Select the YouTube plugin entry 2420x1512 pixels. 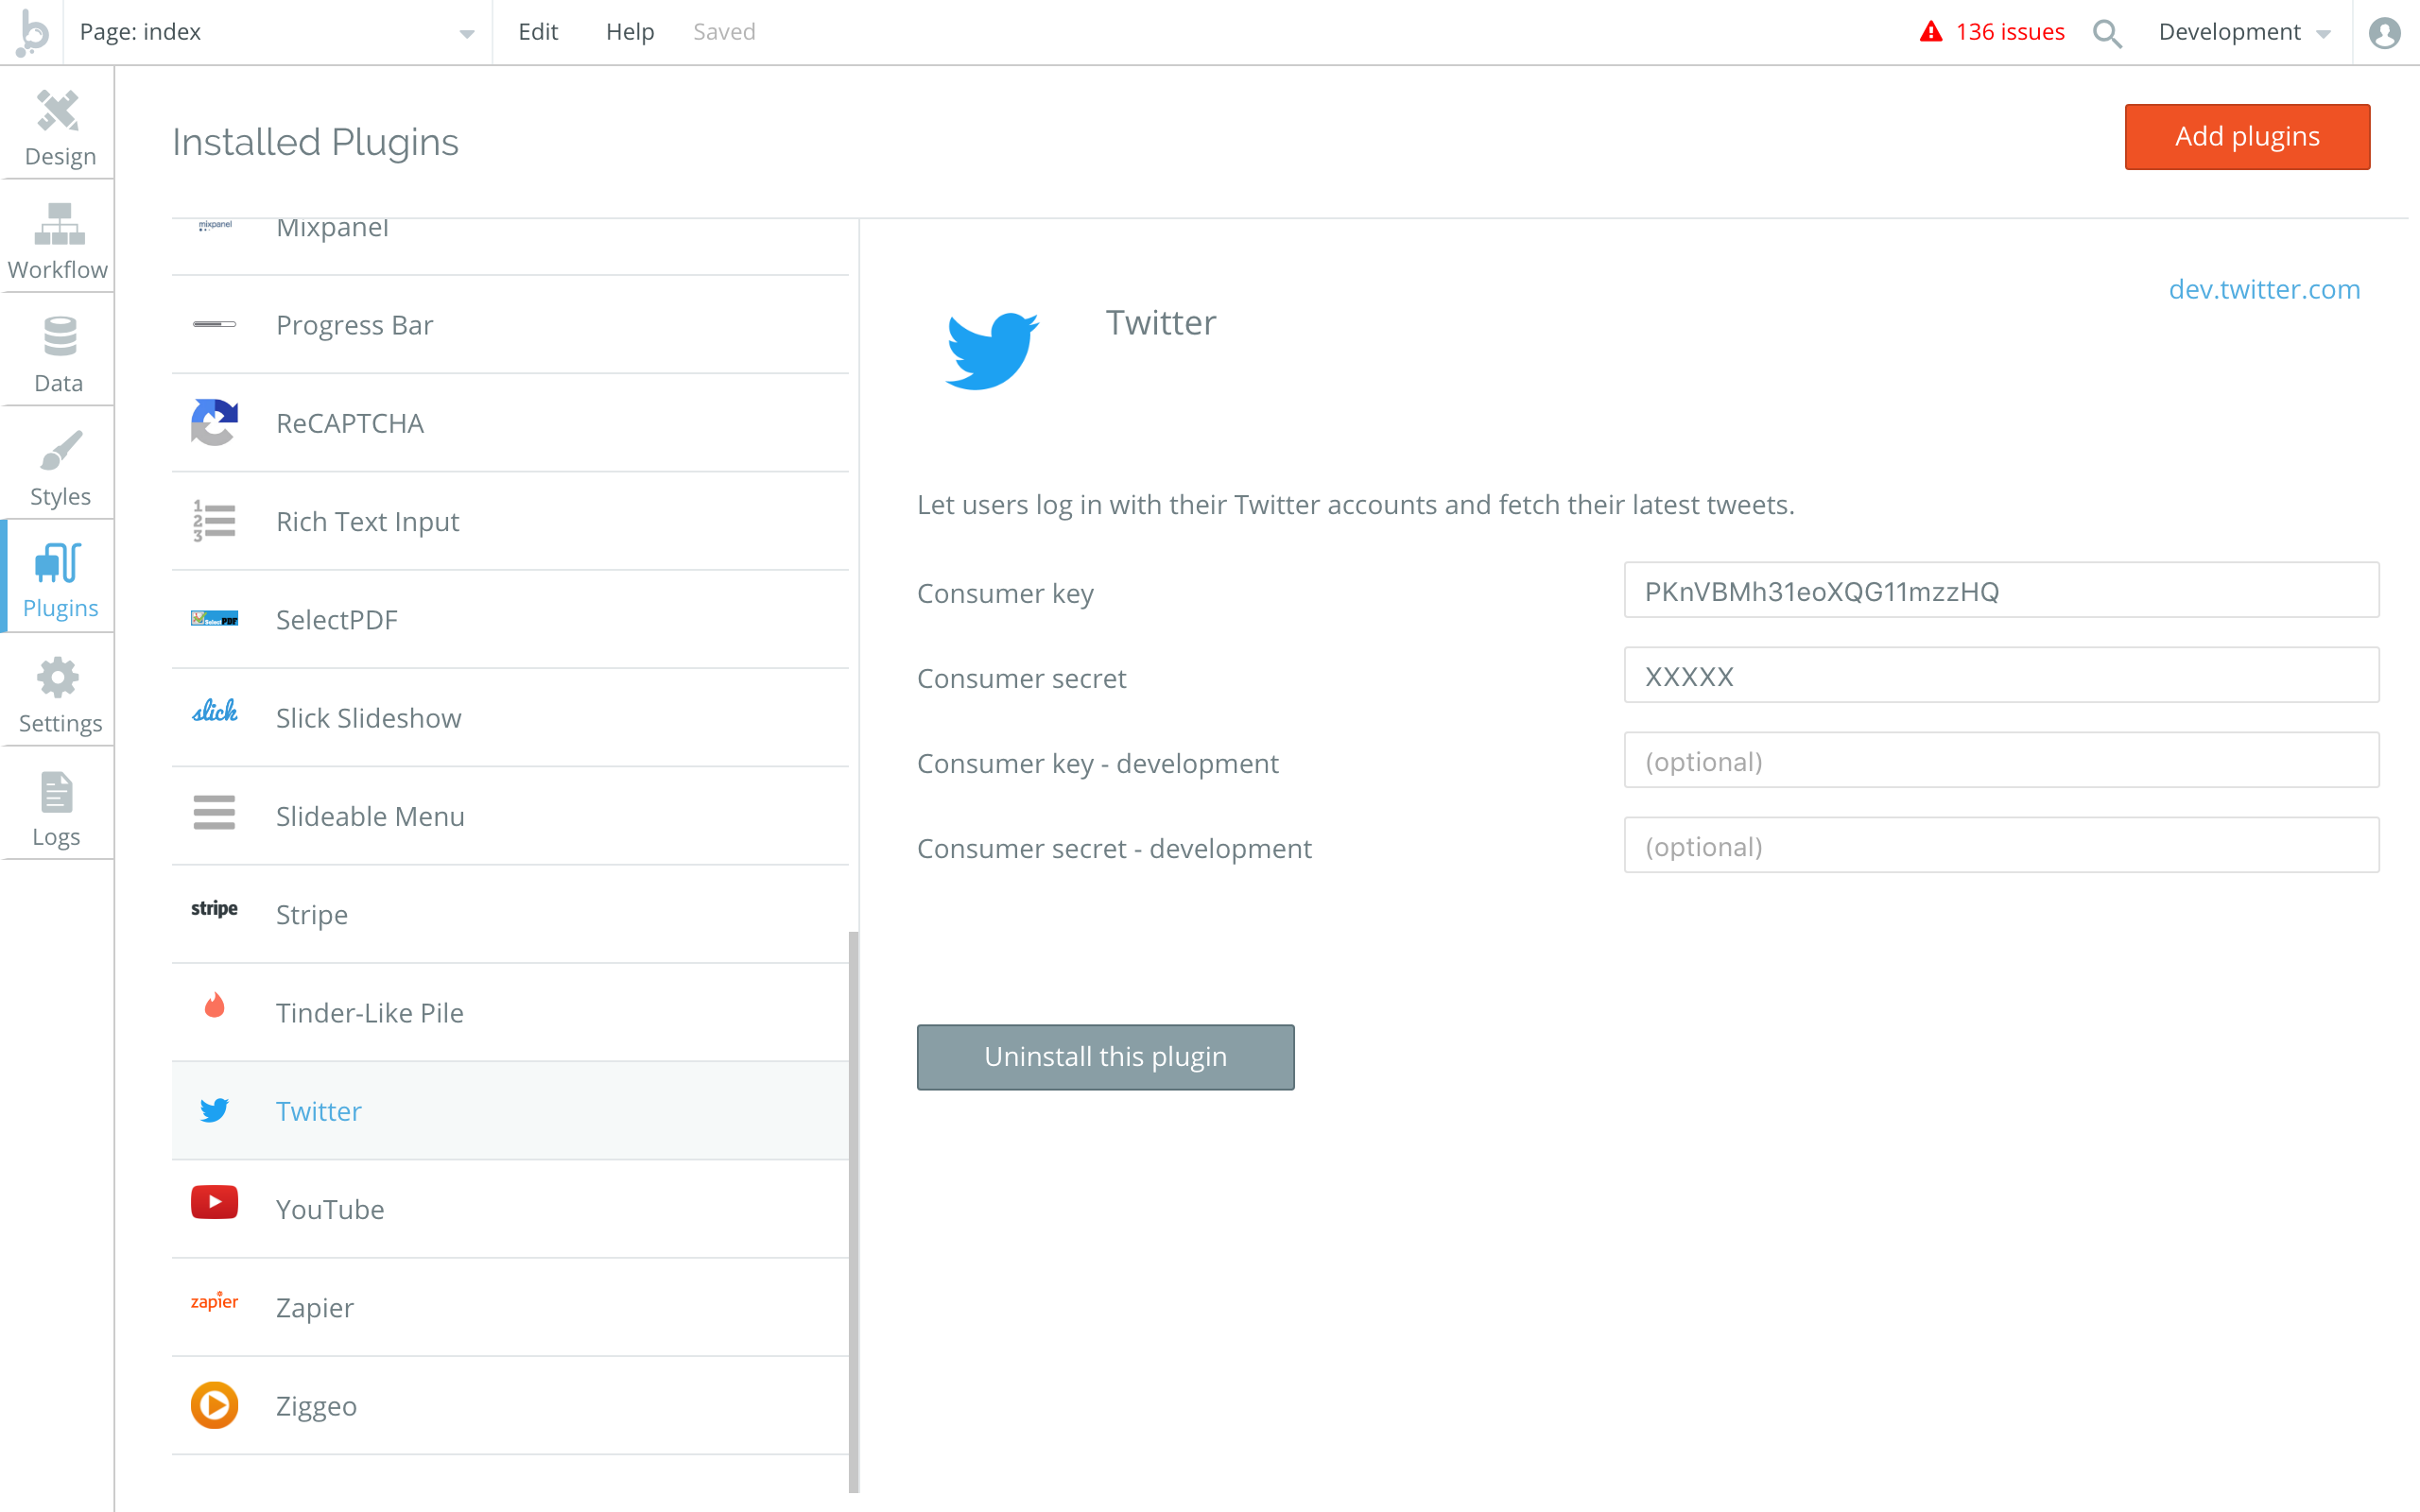click(510, 1209)
